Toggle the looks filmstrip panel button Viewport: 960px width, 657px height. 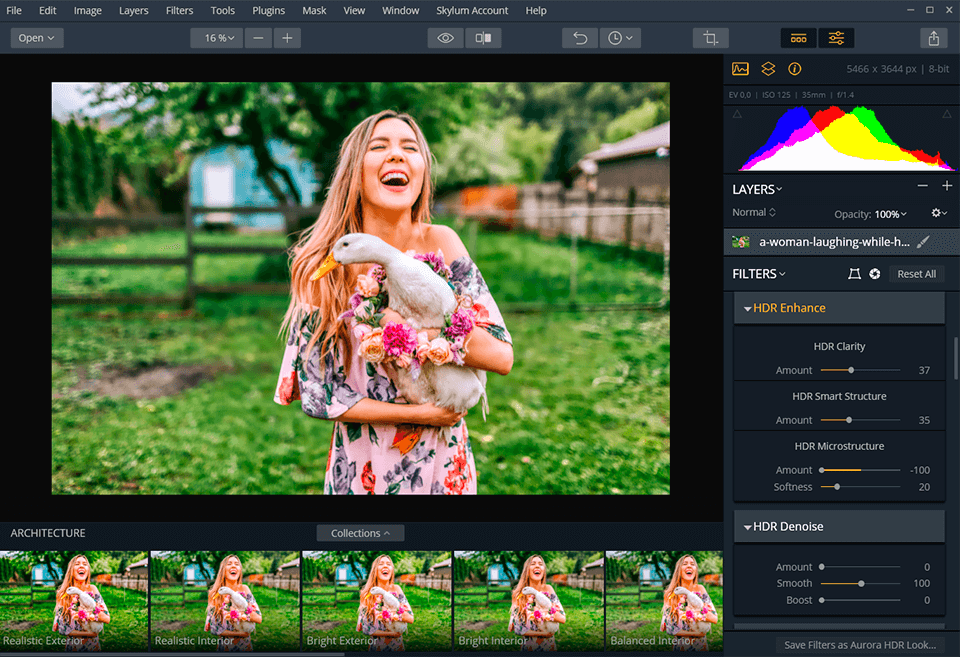coord(798,38)
